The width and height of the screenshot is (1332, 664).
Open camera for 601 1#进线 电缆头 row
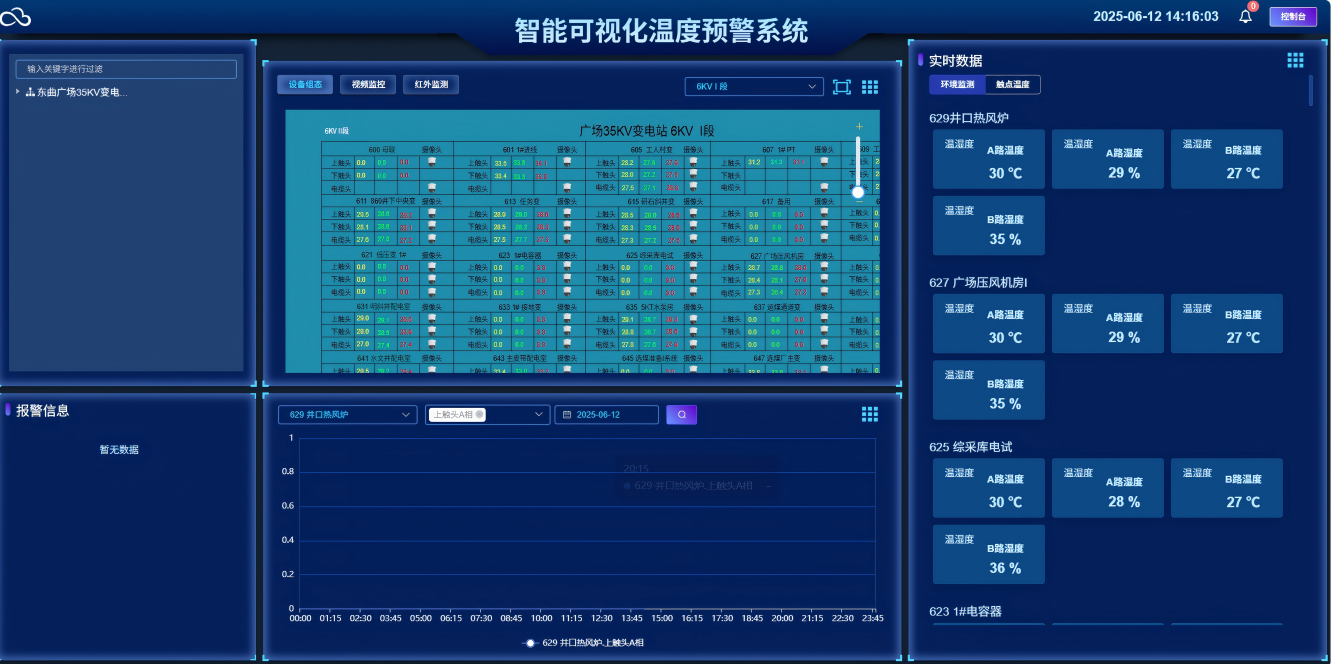click(x=567, y=188)
